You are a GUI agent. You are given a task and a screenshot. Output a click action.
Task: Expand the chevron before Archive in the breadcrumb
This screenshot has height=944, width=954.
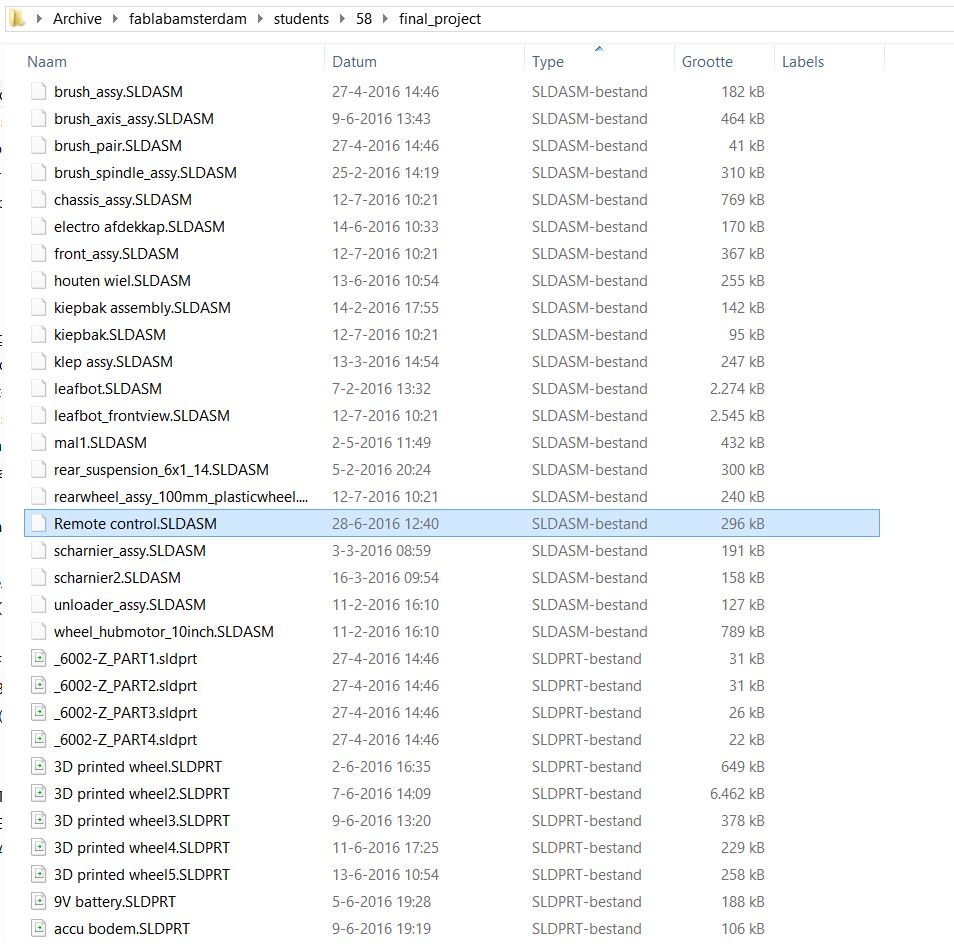(x=39, y=19)
